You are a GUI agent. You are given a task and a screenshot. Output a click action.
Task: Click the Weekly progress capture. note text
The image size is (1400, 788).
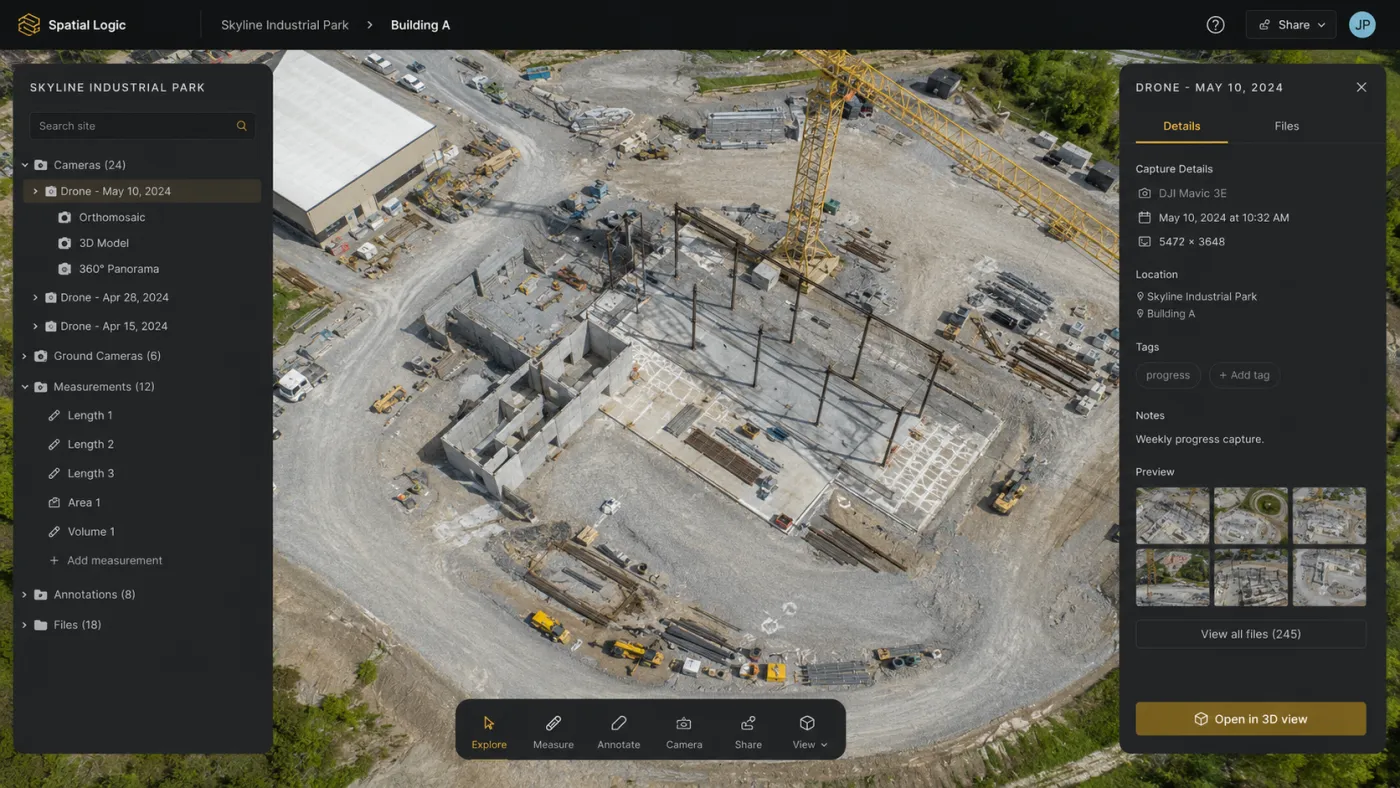pyautogui.click(x=1200, y=439)
